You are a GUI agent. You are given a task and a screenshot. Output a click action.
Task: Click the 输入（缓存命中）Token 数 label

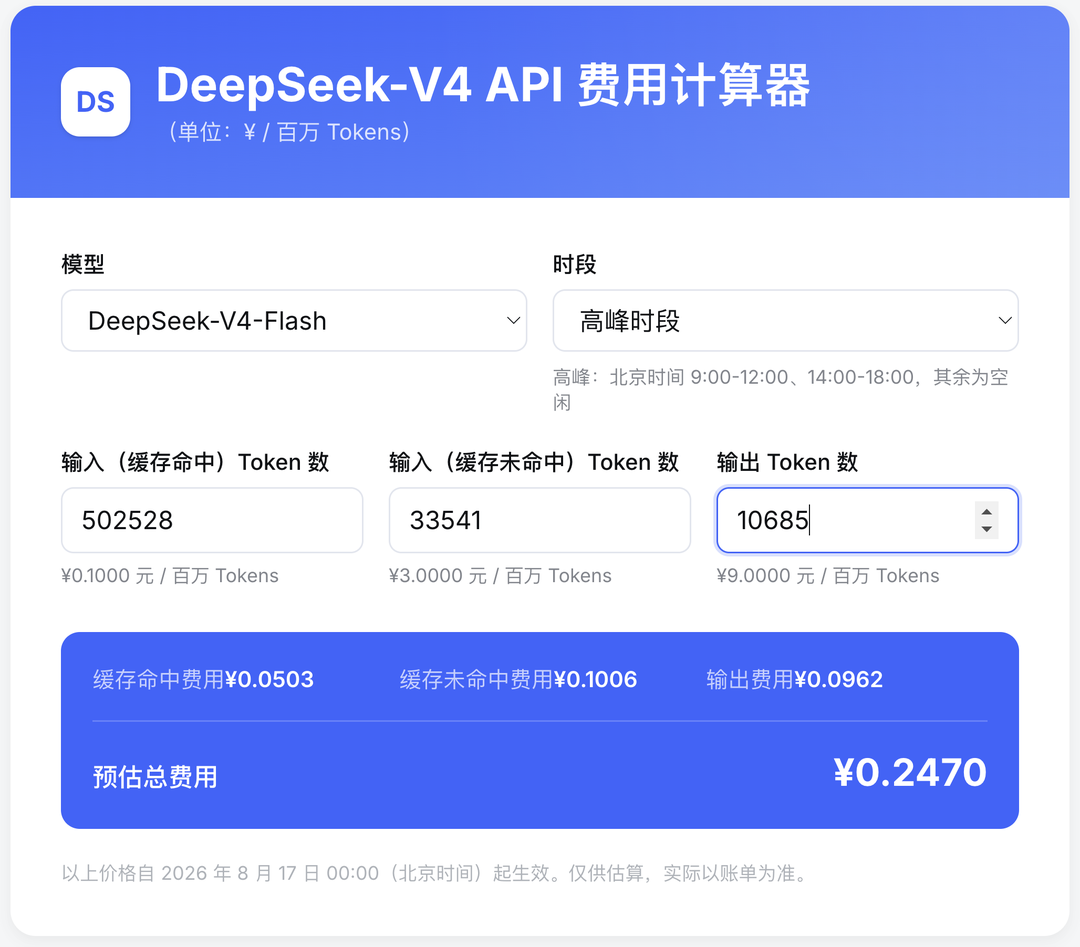point(195,462)
